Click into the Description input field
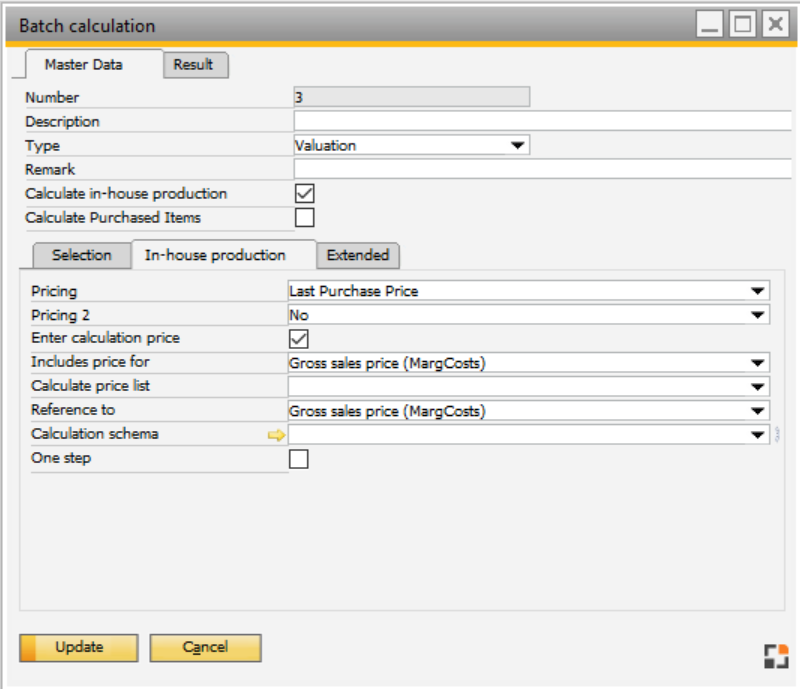Screen dimensions: 800x689 542,122
